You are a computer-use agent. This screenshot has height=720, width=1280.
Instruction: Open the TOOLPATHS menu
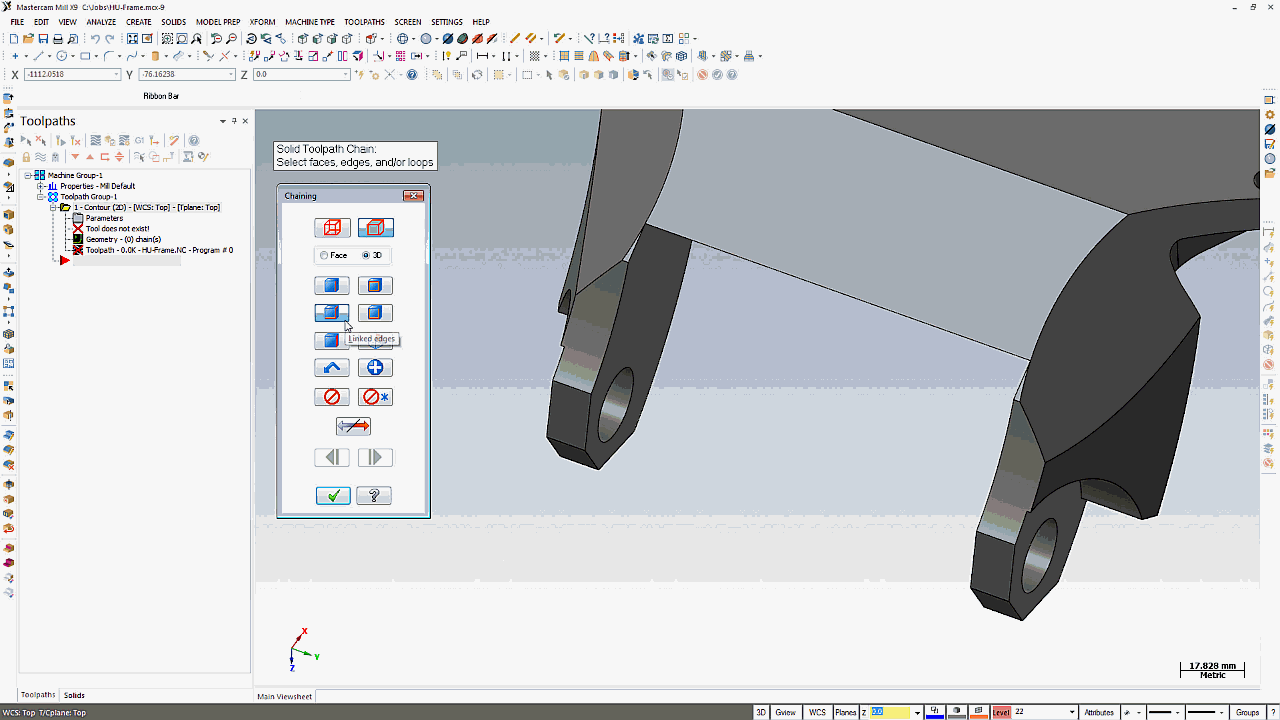(364, 22)
